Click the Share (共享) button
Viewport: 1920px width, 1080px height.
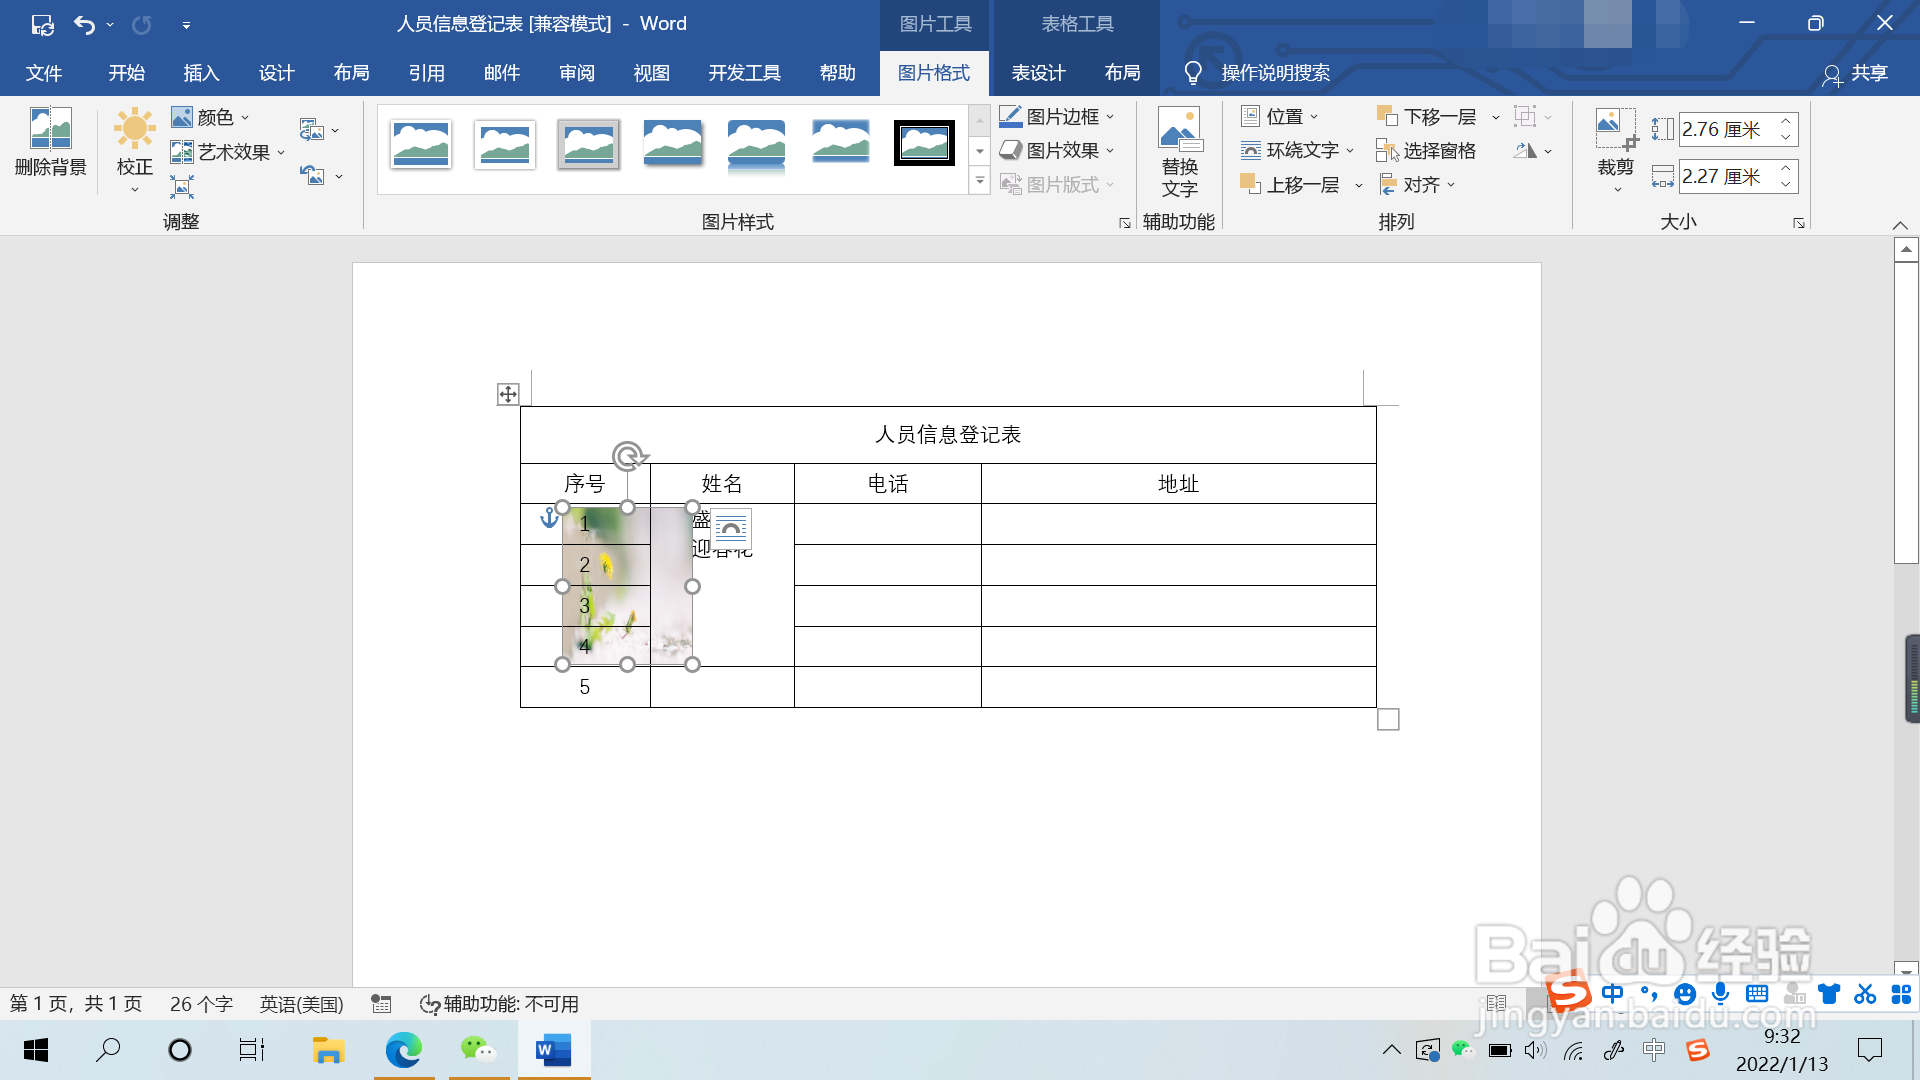coord(1855,73)
